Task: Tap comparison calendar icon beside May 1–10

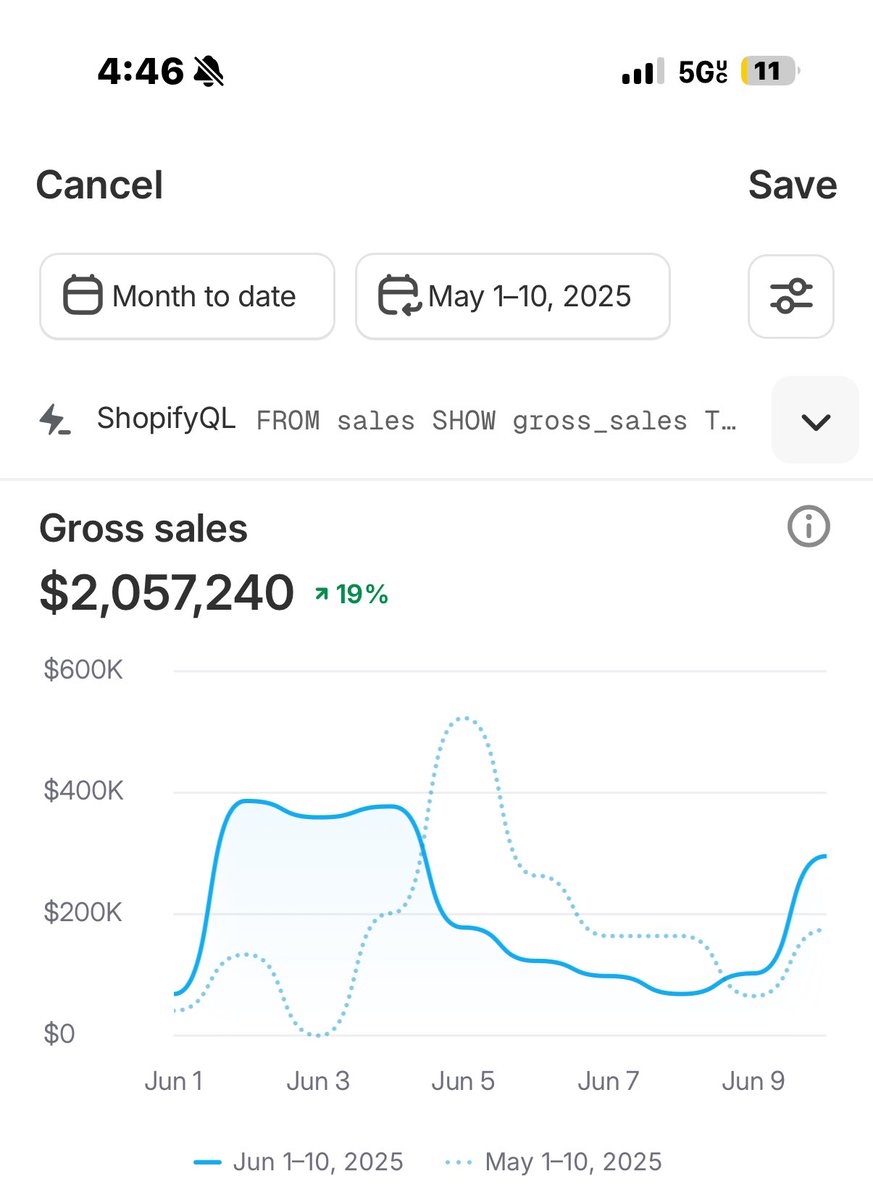Action: coord(399,296)
